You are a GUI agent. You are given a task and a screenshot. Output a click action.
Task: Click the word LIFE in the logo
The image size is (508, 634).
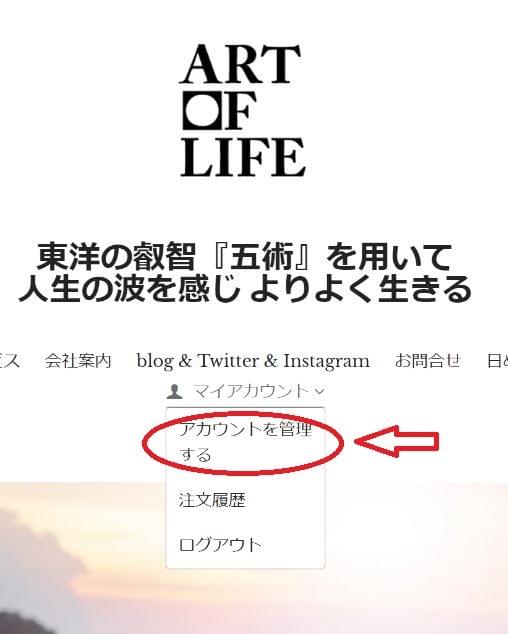[x=243, y=157]
